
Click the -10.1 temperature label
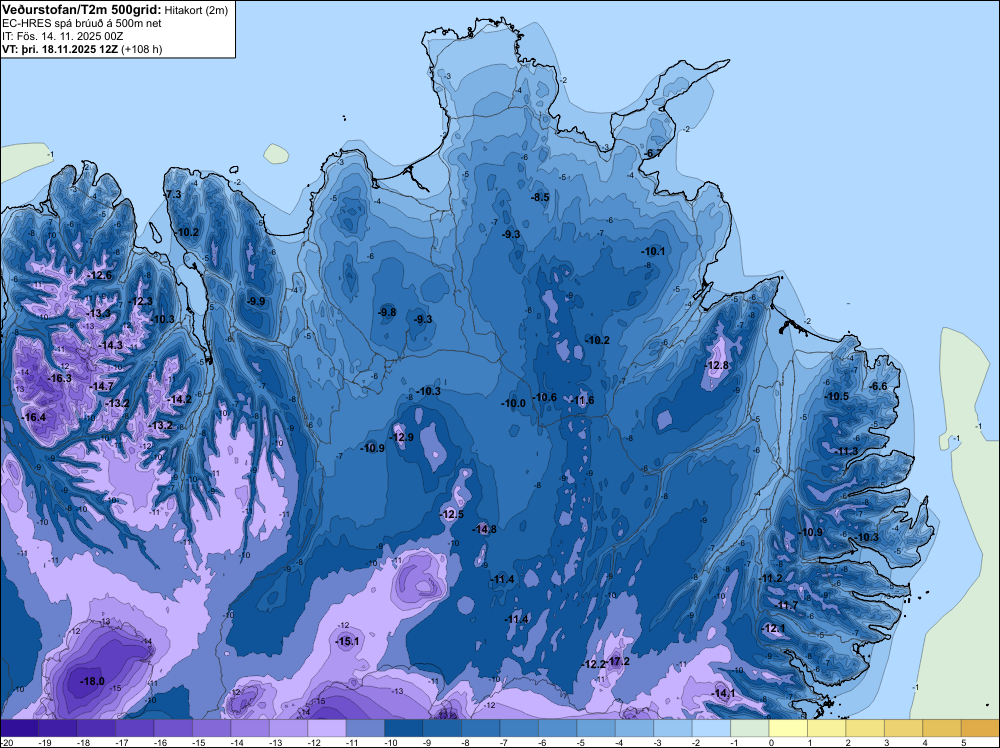[x=653, y=251]
